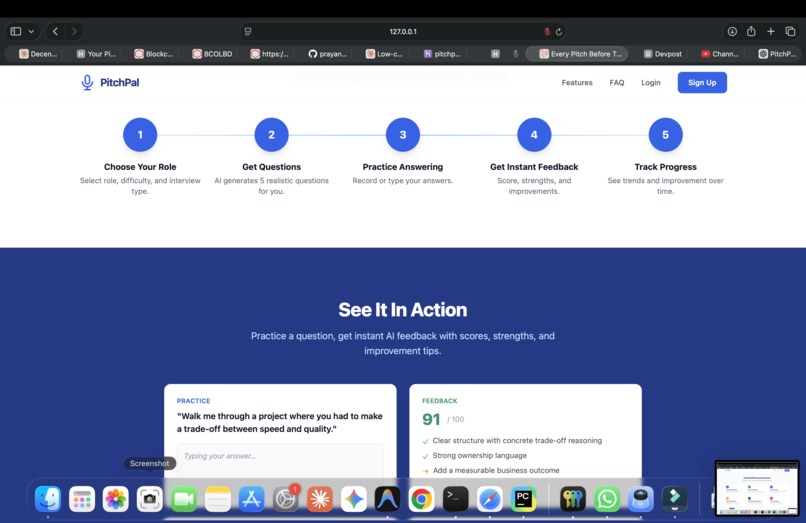Switch to the BCOLBD tab
Screen dimensions: 806x523
tap(212, 53)
